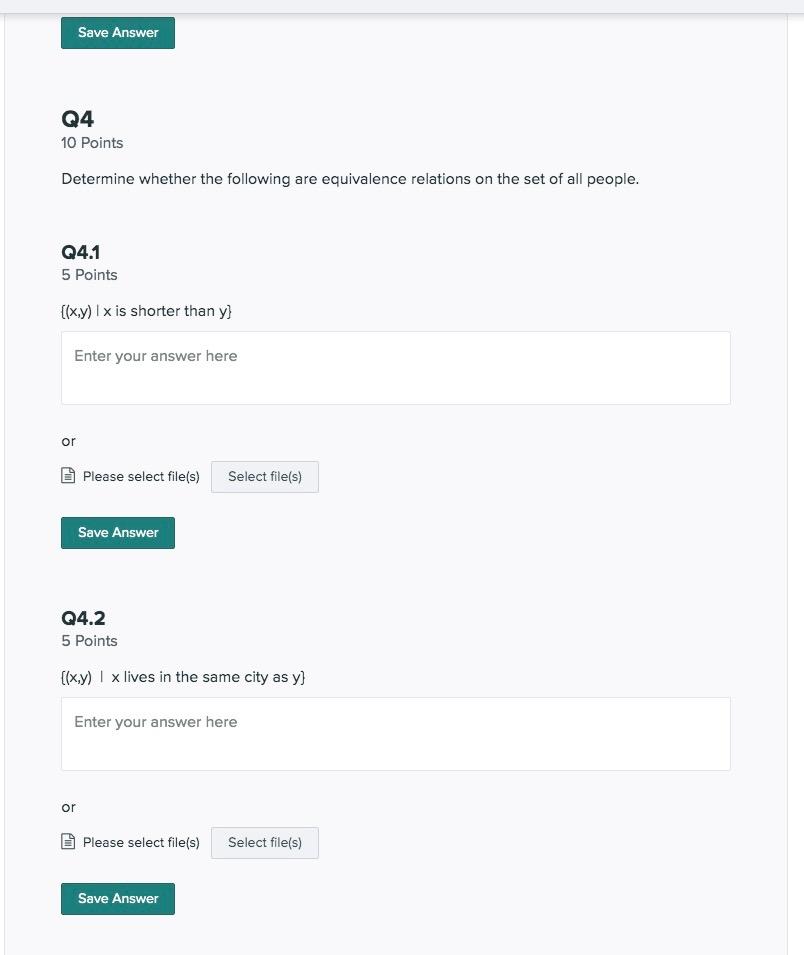Click the Save Answer button above Q4
This screenshot has height=955, width=804.
[118, 33]
